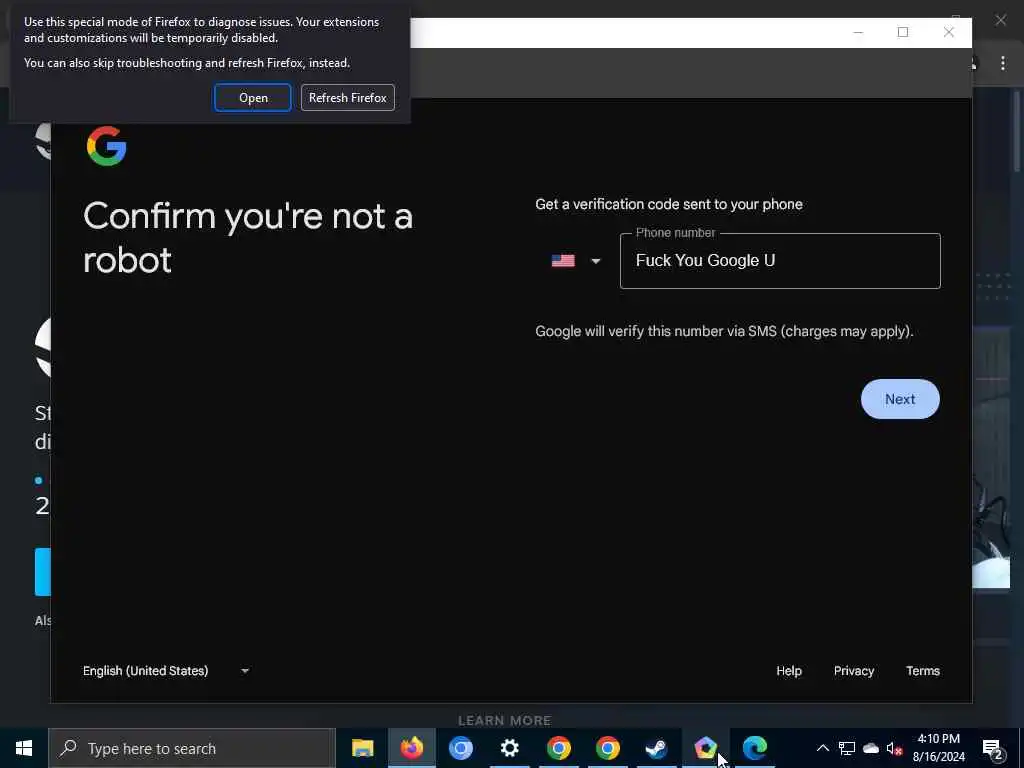The image size is (1024, 768).
Task: Open Microsoft Edge from the taskbar
Action: click(x=754, y=748)
